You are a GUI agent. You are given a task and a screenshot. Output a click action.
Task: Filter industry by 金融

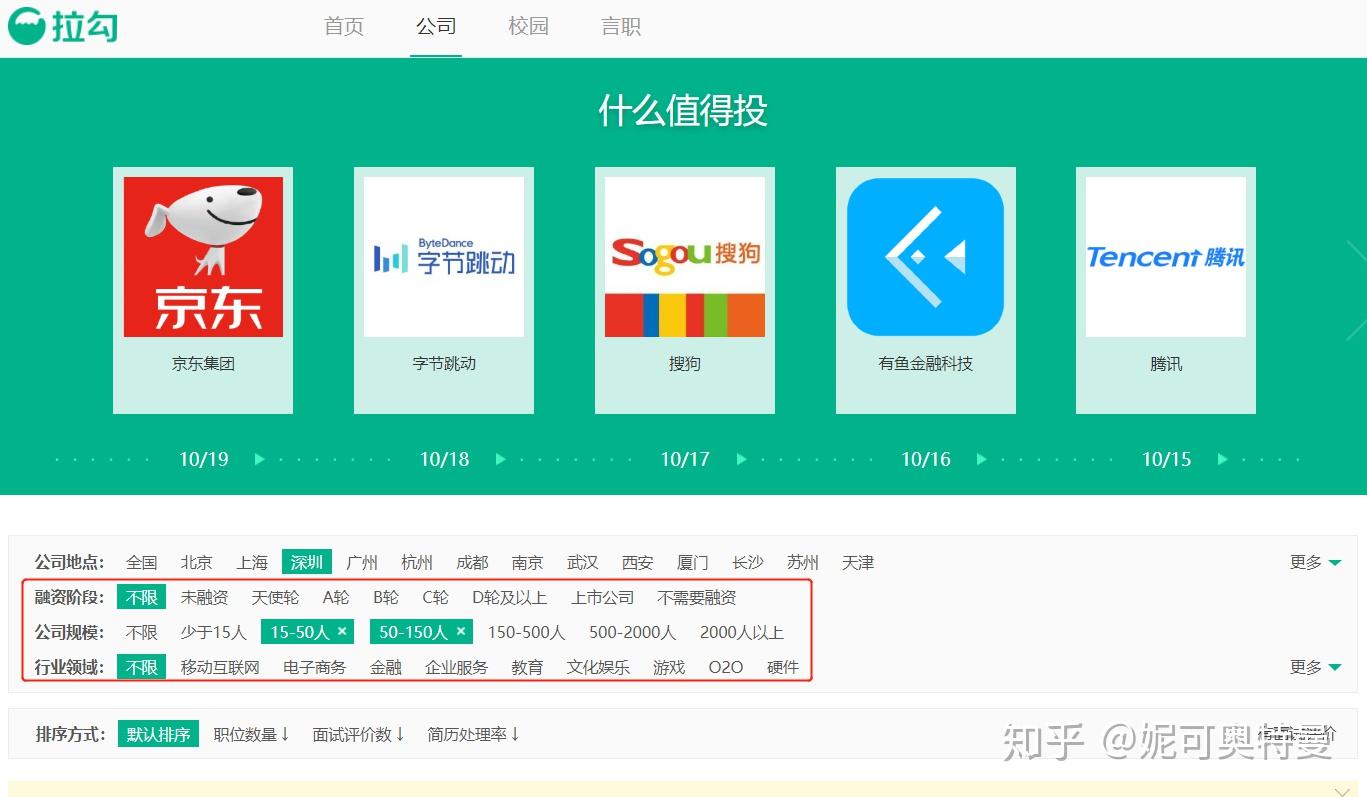click(x=386, y=667)
